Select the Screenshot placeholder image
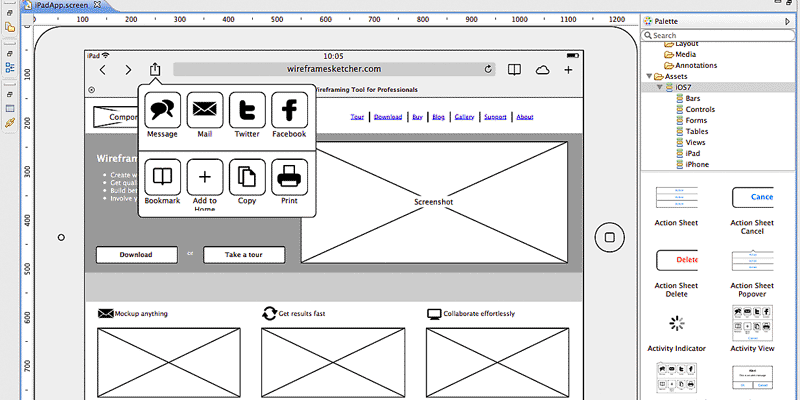800x400 pixels. coord(434,202)
